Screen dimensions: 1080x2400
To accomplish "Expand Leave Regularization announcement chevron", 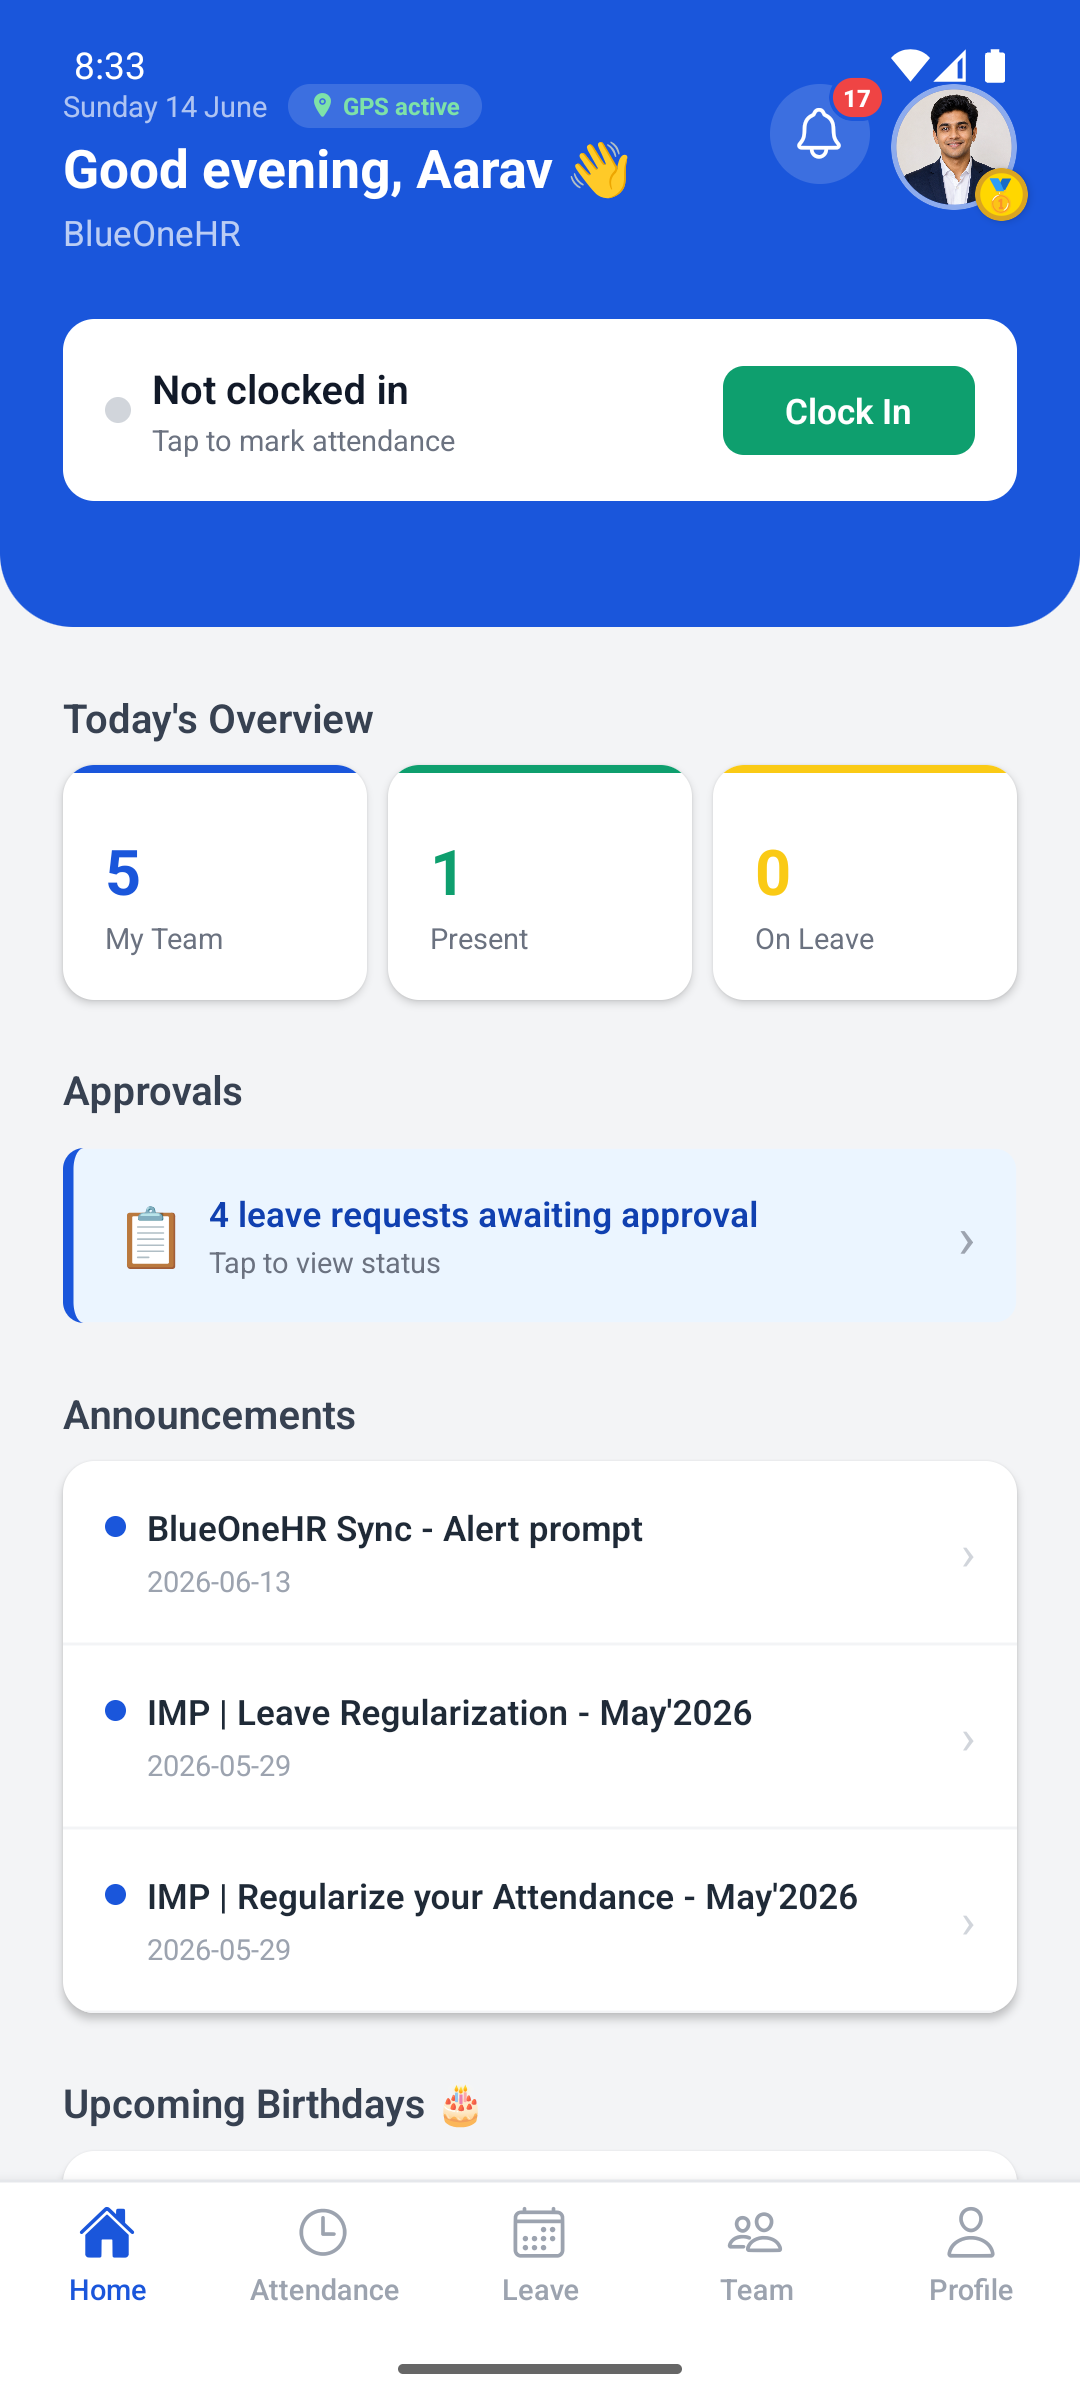I will click(x=968, y=1741).
